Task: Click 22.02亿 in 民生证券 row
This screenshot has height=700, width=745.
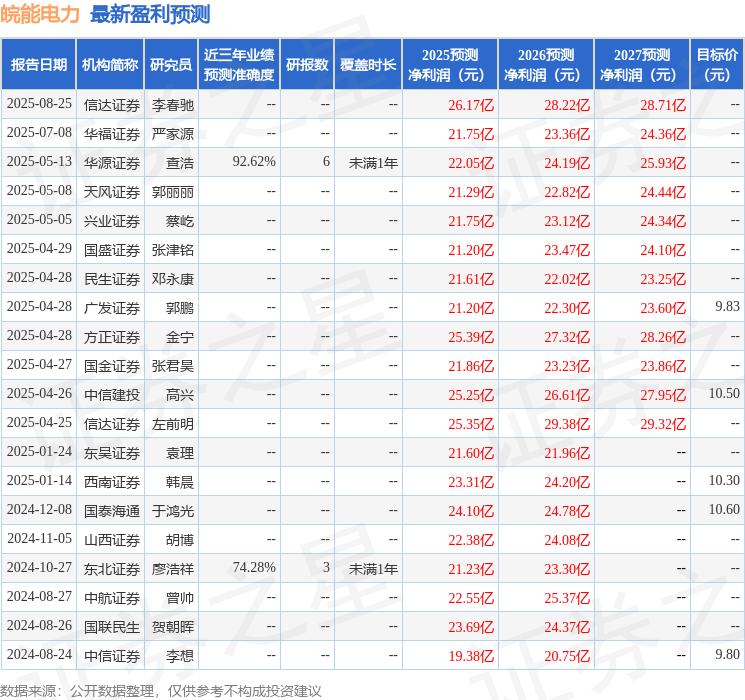Action: (x=567, y=279)
